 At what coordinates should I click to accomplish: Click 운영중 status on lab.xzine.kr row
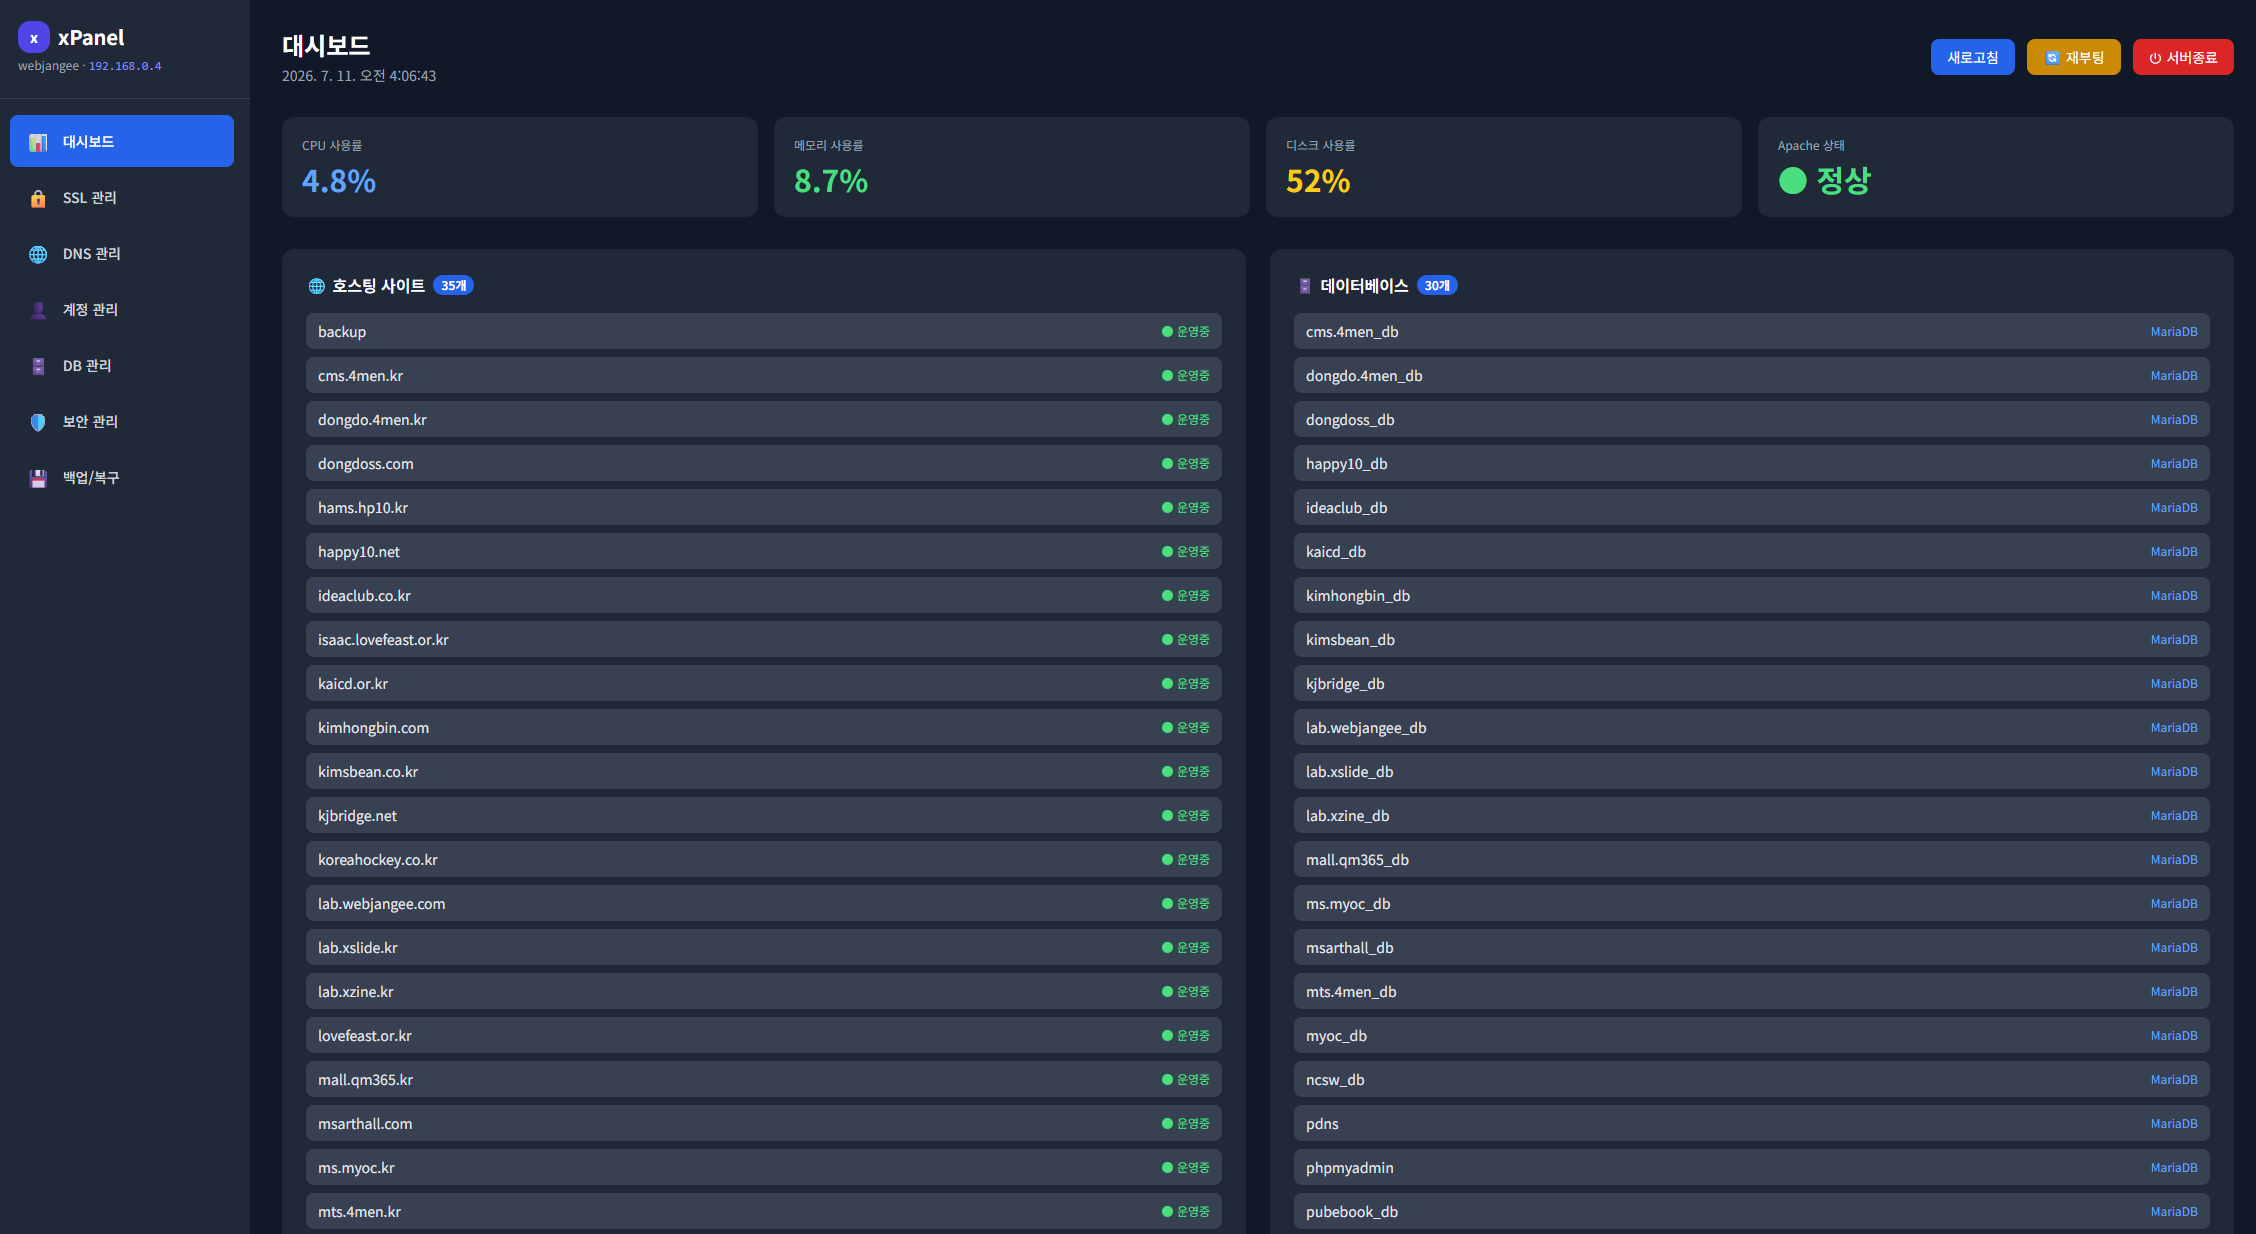coord(1186,992)
